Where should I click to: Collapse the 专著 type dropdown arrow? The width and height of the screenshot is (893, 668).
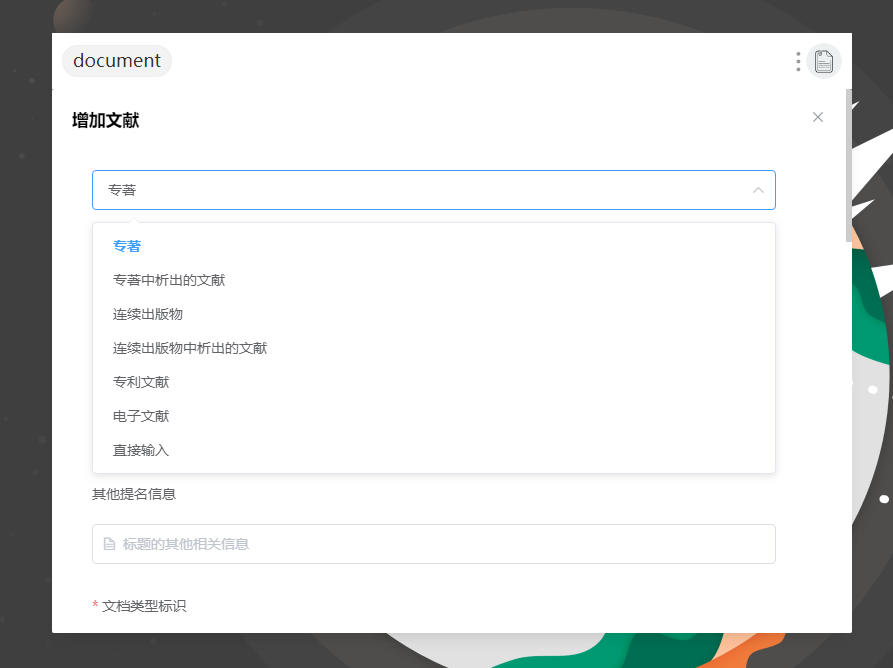[758, 190]
